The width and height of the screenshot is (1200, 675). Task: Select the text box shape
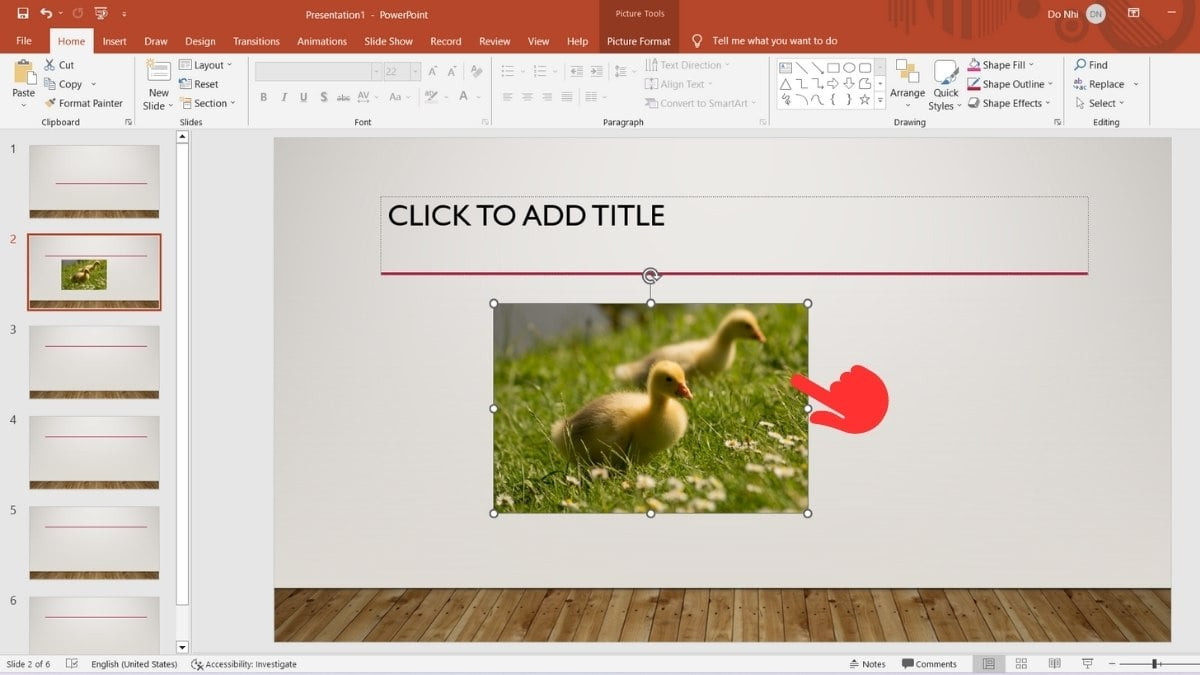(x=786, y=68)
